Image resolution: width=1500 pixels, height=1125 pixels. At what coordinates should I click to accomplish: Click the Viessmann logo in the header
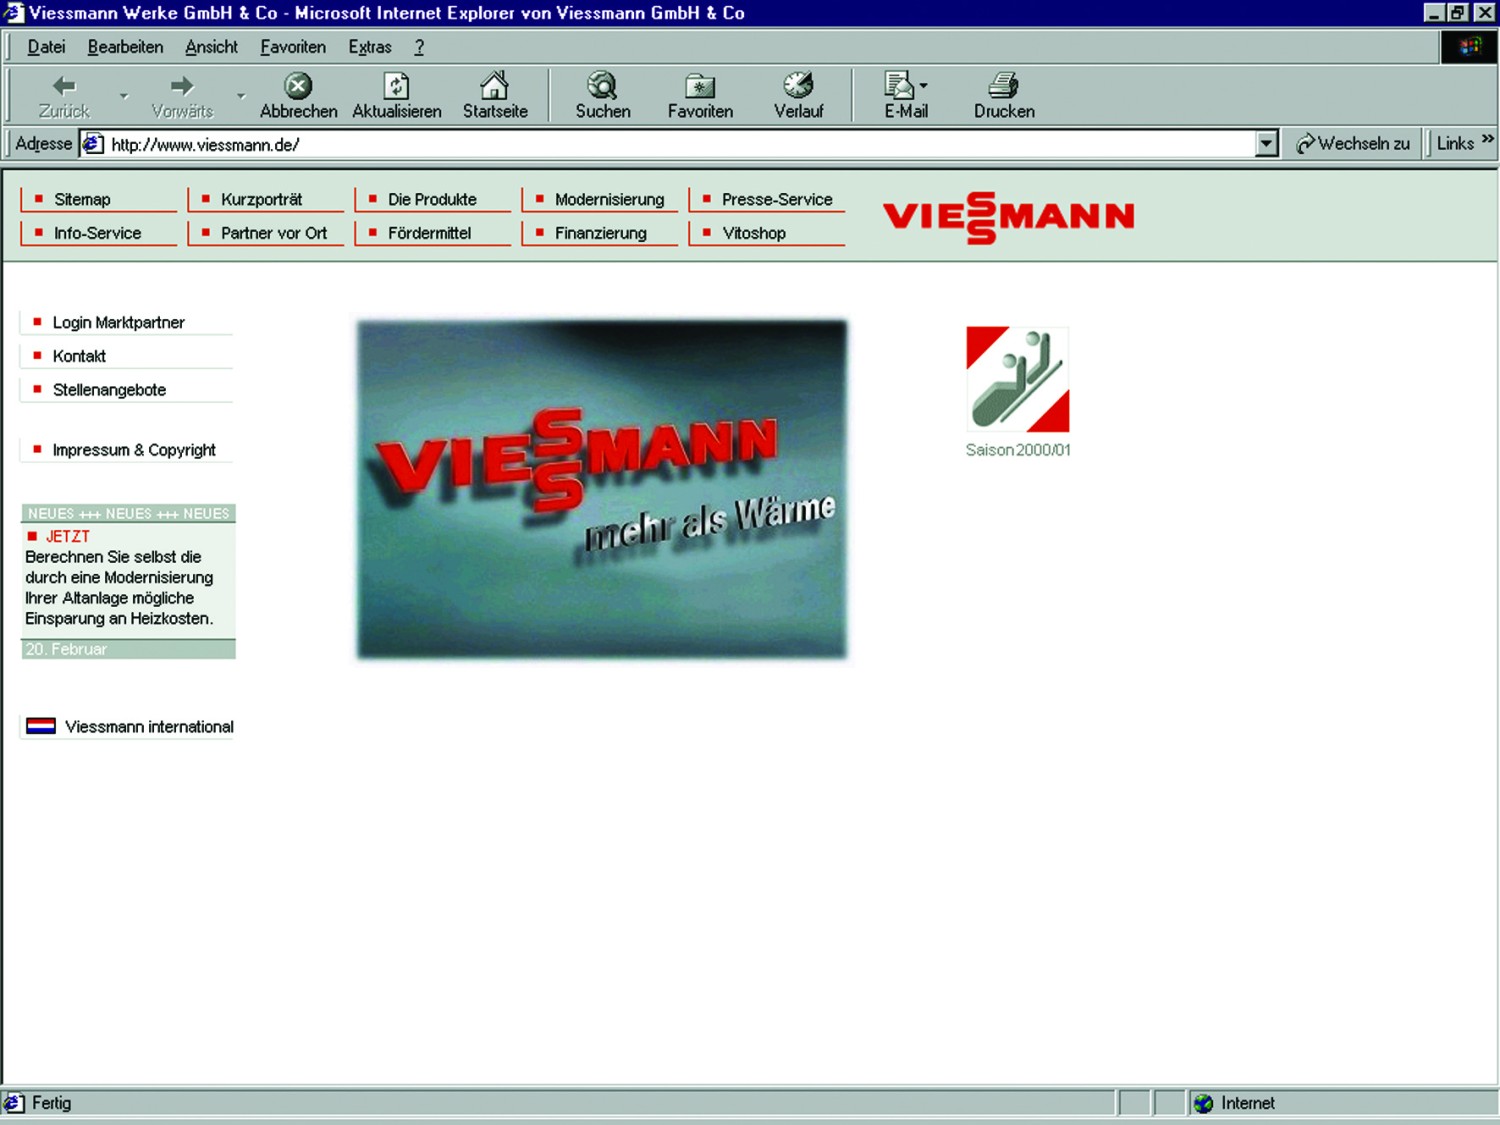(x=1008, y=217)
